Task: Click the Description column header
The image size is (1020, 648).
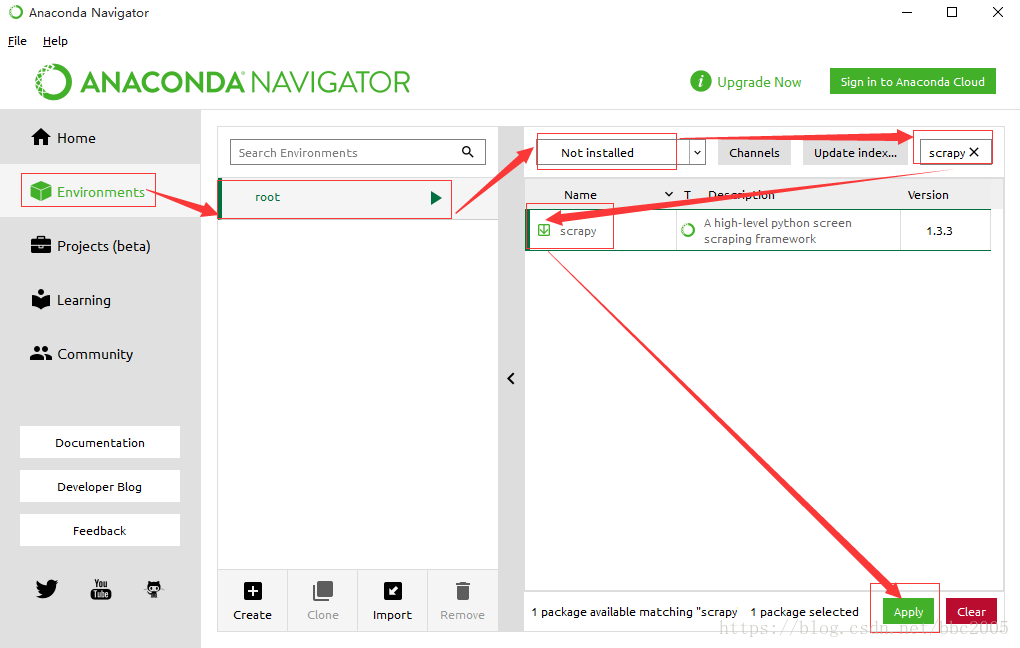Action: click(x=742, y=195)
